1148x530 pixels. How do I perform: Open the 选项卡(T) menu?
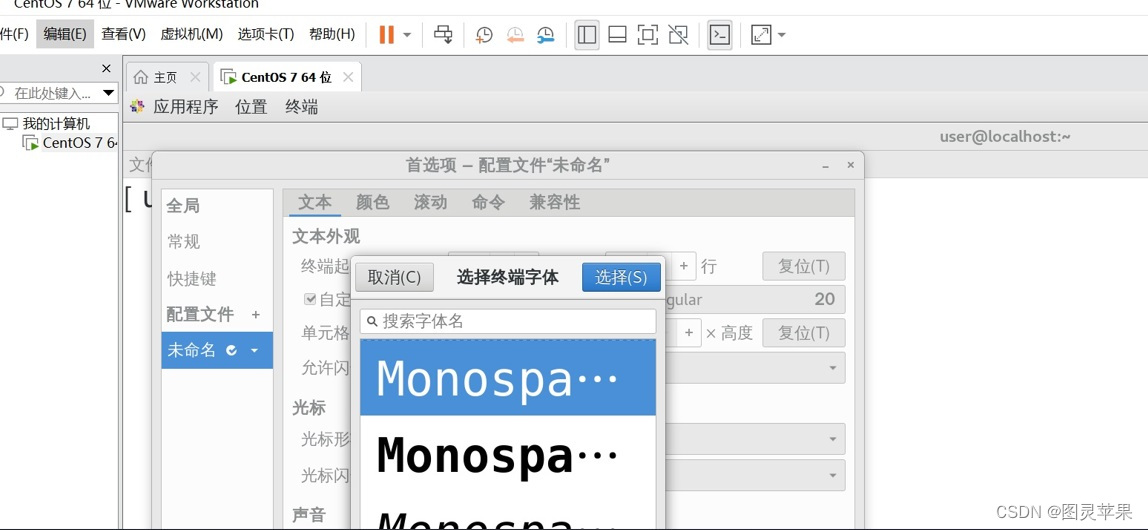click(266, 34)
